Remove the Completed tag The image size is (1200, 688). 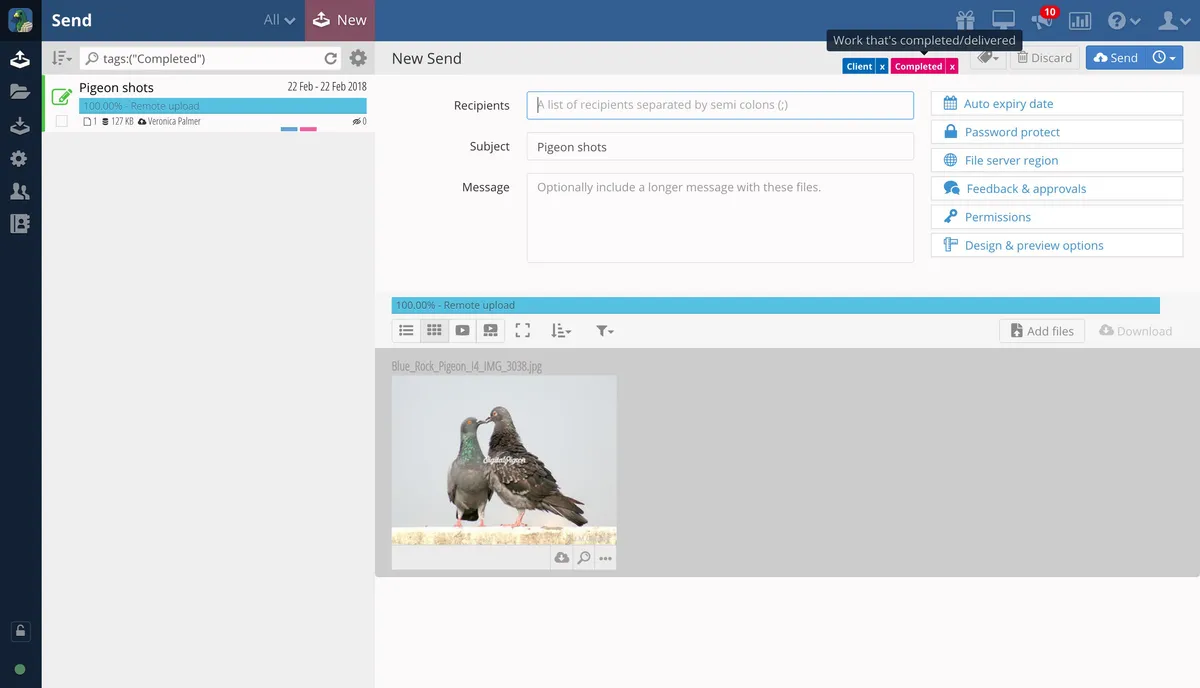click(x=952, y=66)
